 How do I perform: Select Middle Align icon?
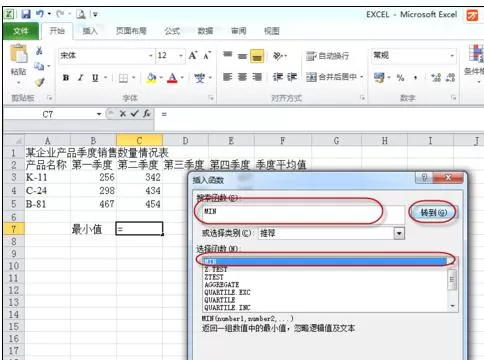pyautogui.click(x=242, y=56)
